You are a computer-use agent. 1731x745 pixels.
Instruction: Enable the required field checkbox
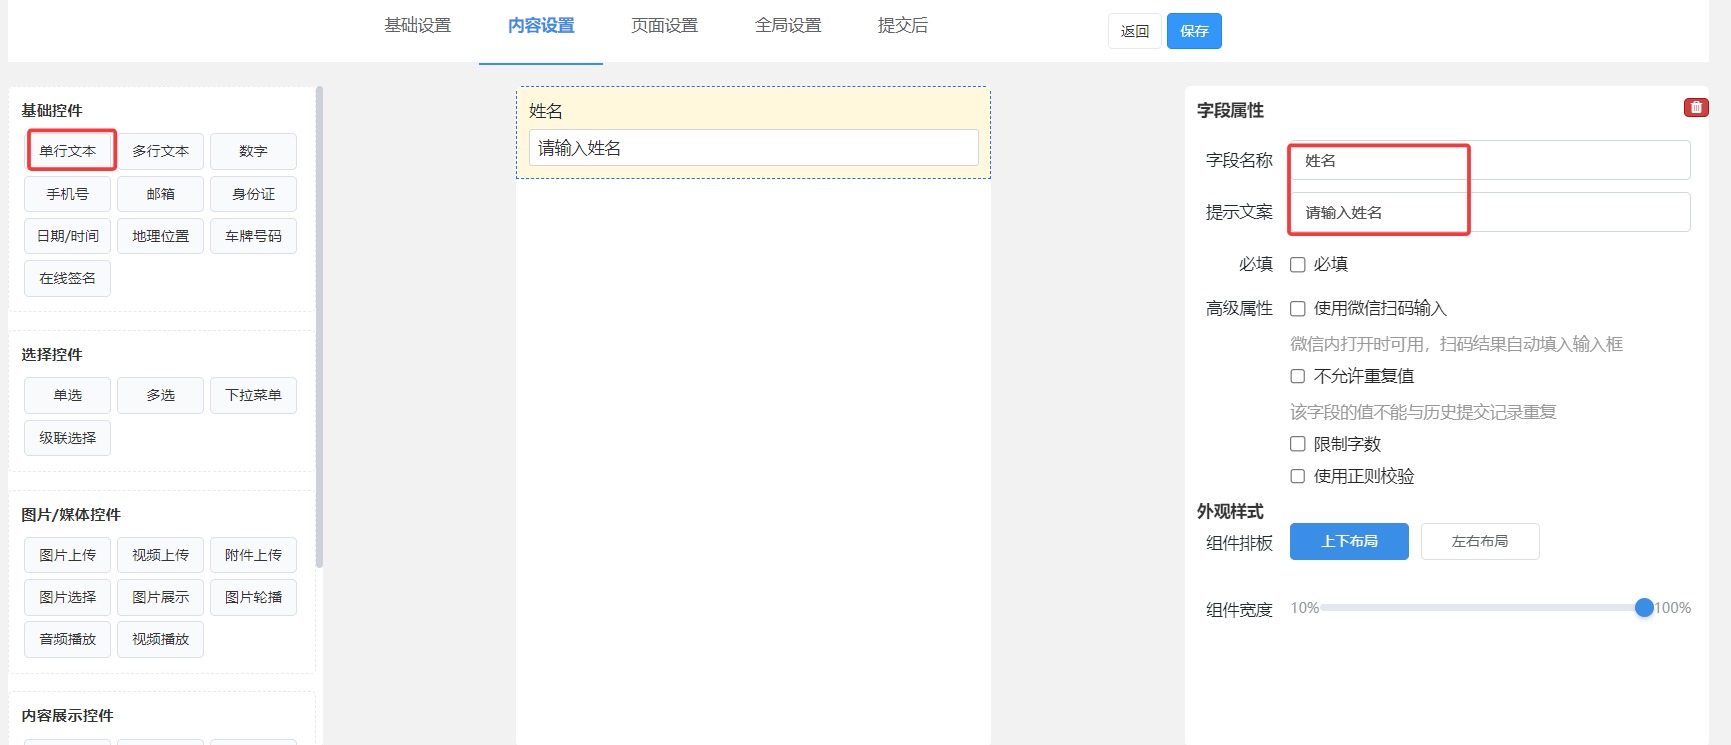point(1298,265)
